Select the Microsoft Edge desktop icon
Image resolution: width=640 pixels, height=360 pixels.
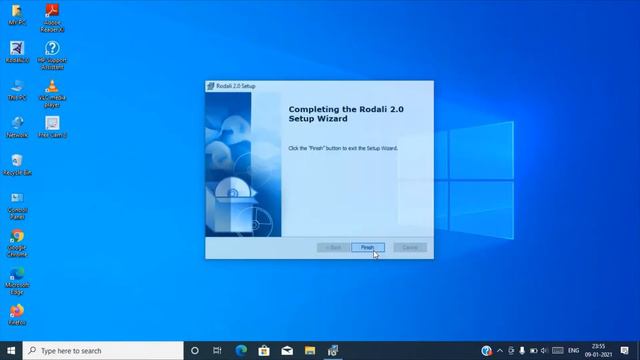(17, 281)
